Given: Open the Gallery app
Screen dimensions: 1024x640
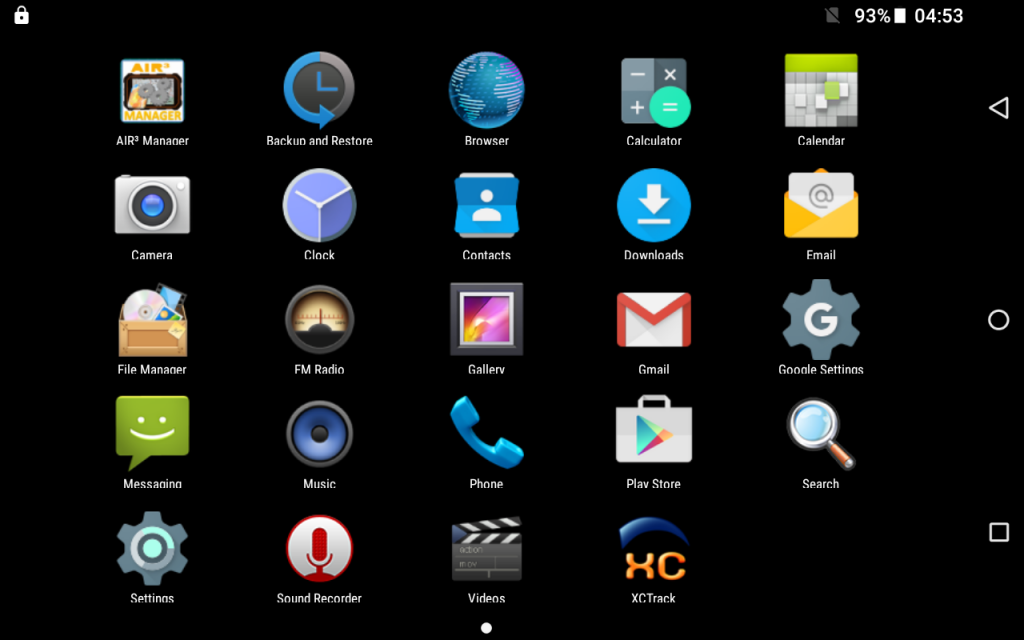Looking at the screenshot, I should 487,319.
